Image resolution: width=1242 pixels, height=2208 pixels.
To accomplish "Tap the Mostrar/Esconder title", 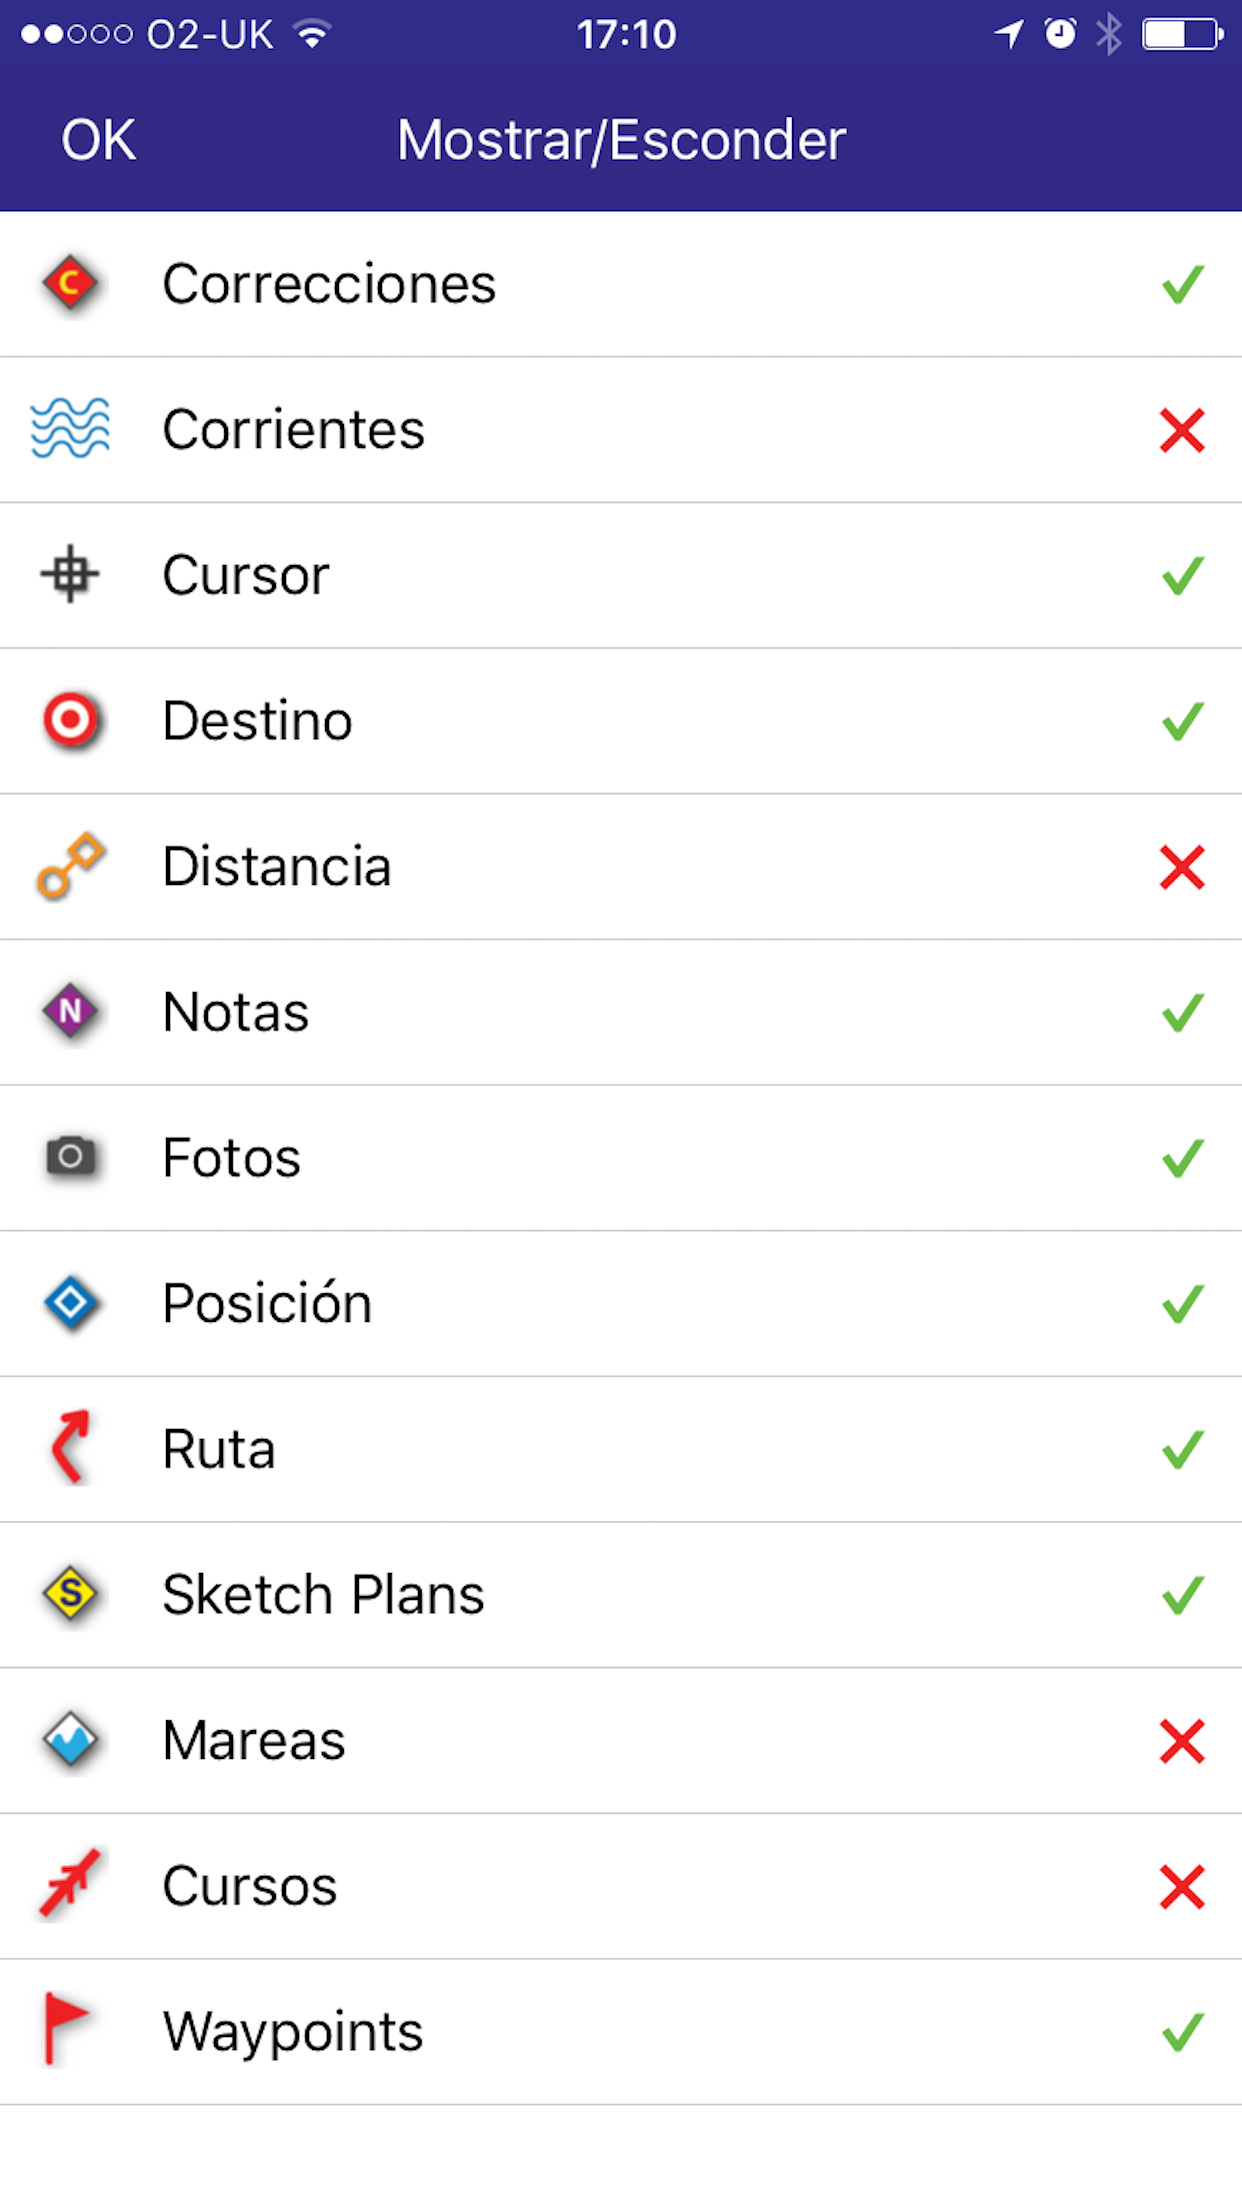I will coord(621,140).
